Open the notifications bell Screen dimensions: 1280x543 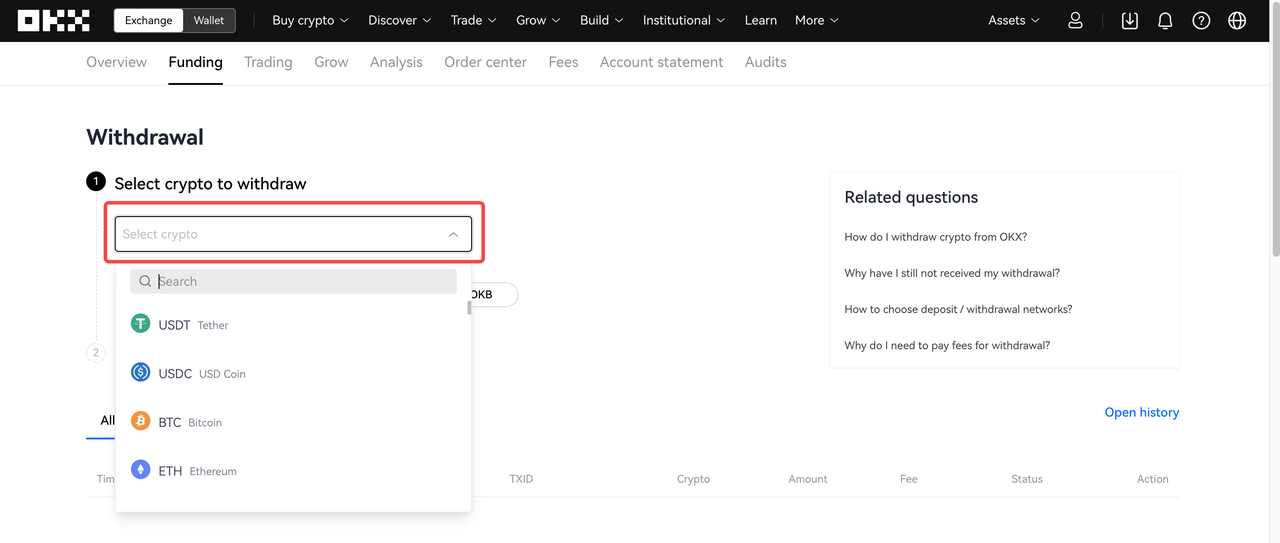1165,20
